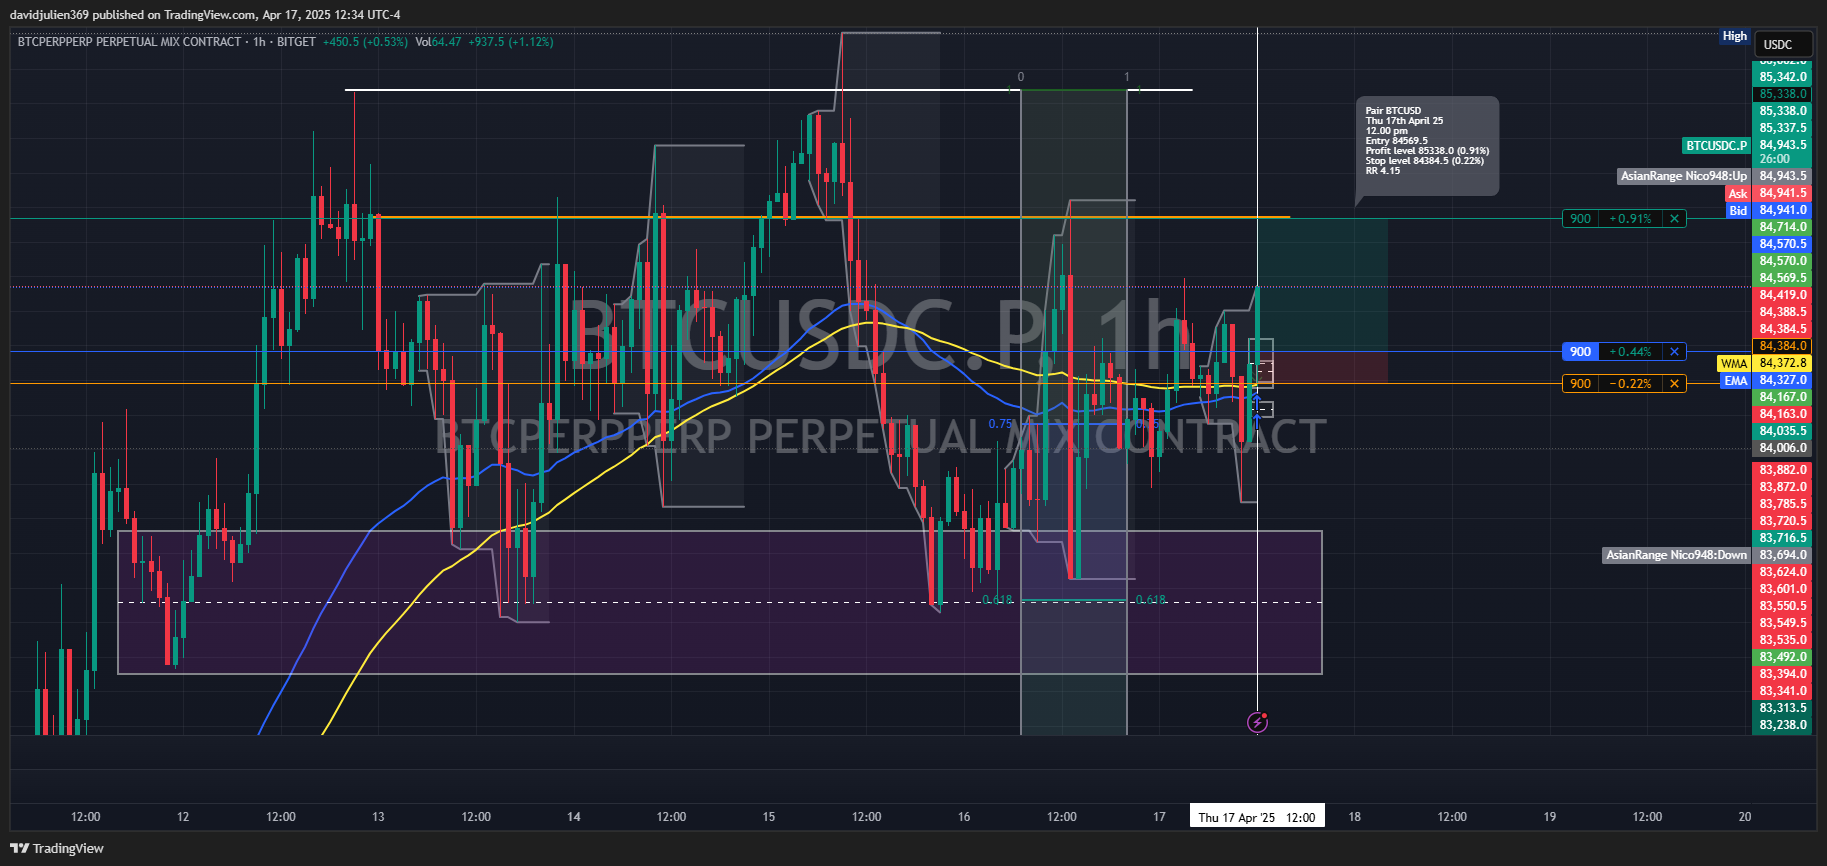Click the 83,716.5 teal price label
Screen dimensions: 1827x866
click(1783, 538)
